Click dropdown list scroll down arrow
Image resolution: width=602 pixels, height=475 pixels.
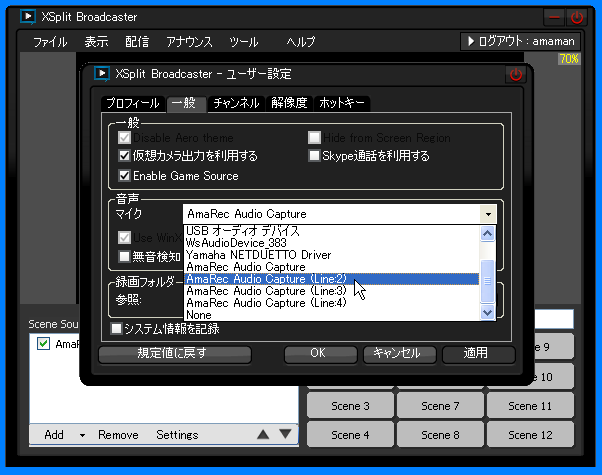pyautogui.click(x=487, y=313)
